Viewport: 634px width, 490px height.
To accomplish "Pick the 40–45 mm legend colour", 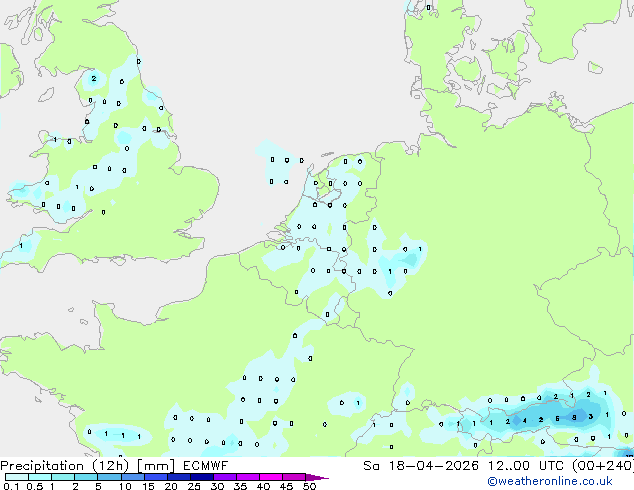I will click(271, 477).
